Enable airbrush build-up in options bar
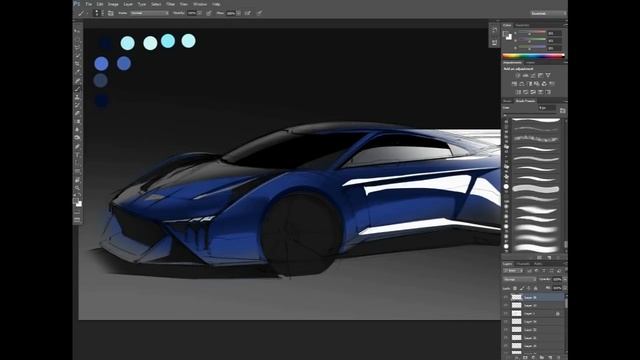 [x=248, y=13]
